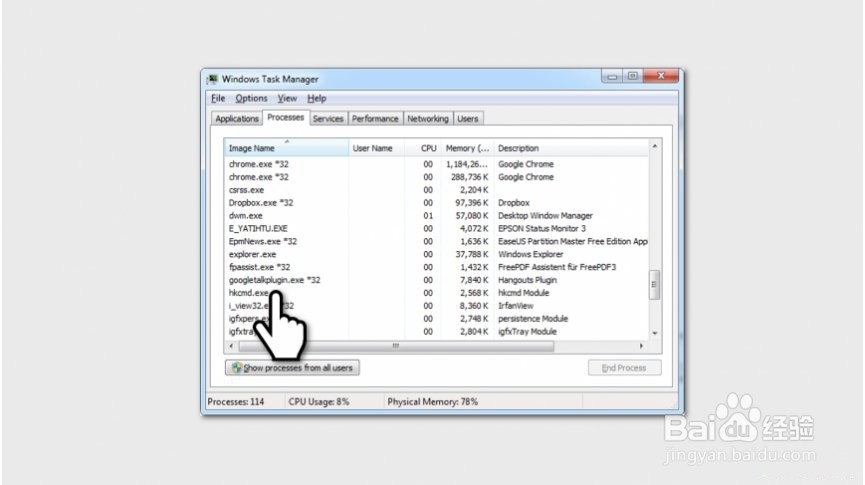Open the Performance tab
The height and width of the screenshot is (485, 865).
[375, 119]
